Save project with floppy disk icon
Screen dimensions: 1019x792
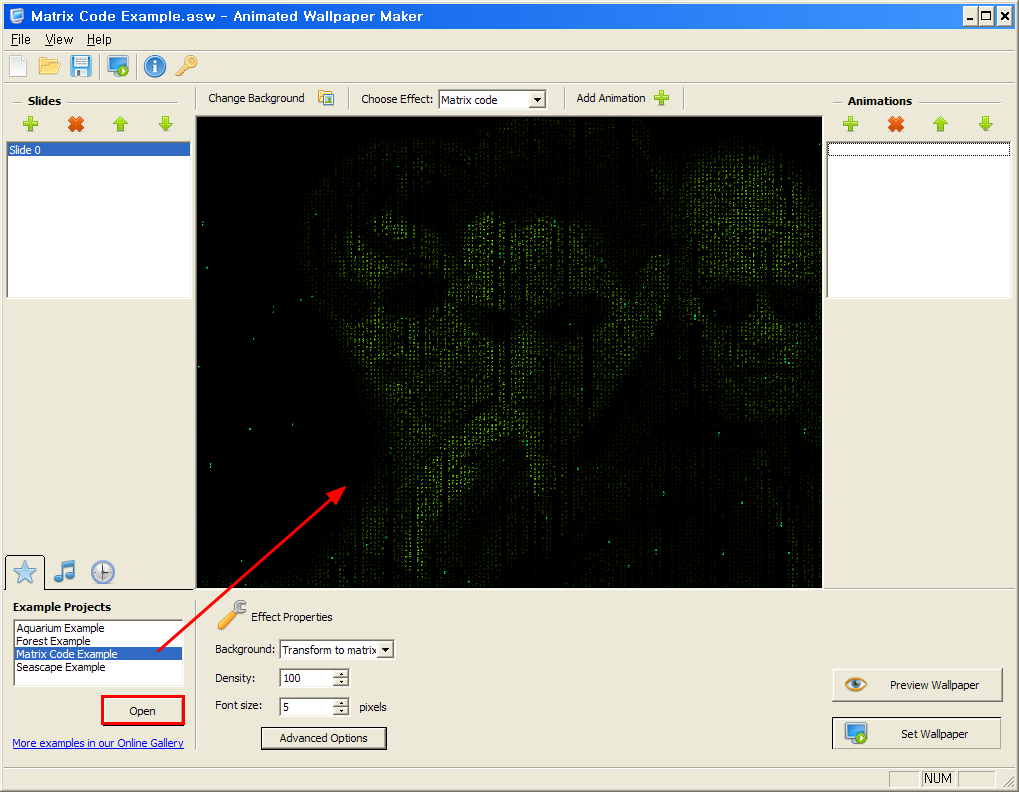(x=81, y=66)
